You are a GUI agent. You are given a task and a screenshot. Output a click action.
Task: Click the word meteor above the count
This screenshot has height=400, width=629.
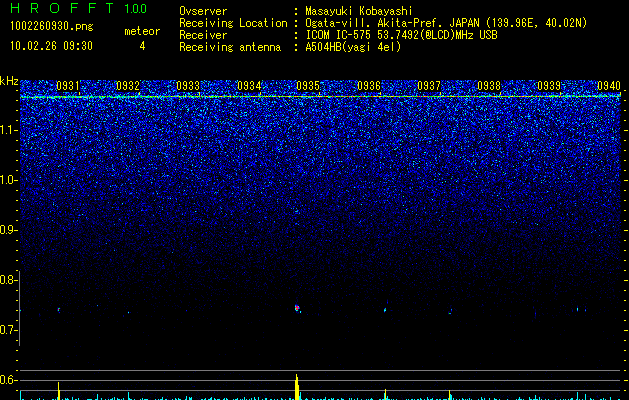142,31
